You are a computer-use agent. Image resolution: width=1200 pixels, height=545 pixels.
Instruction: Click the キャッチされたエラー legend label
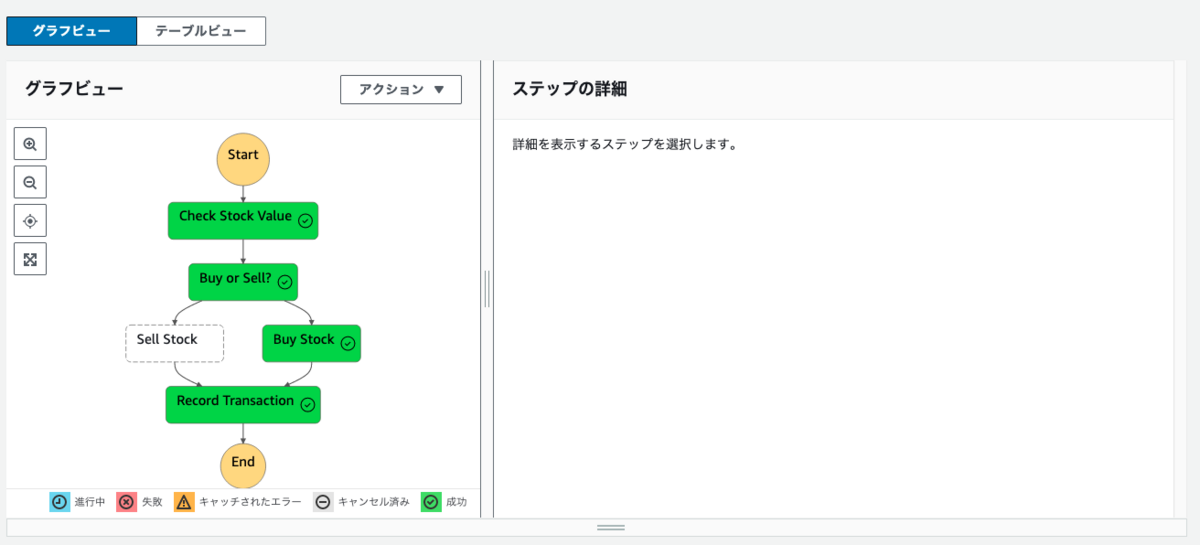250,502
